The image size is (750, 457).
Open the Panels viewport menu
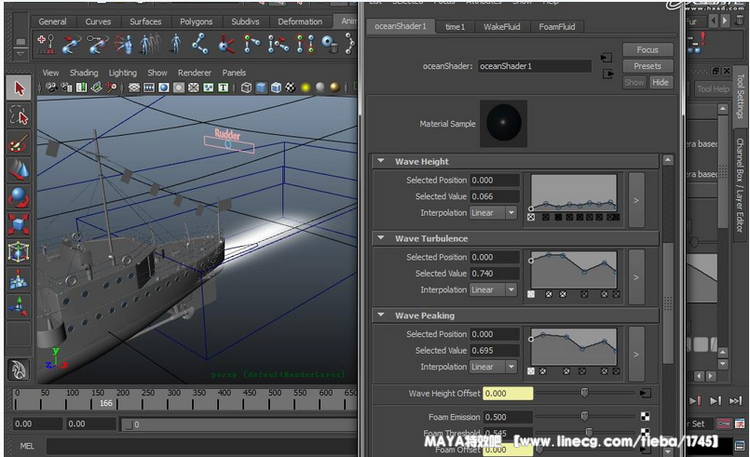pyautogui.click(x=234, y=73)
